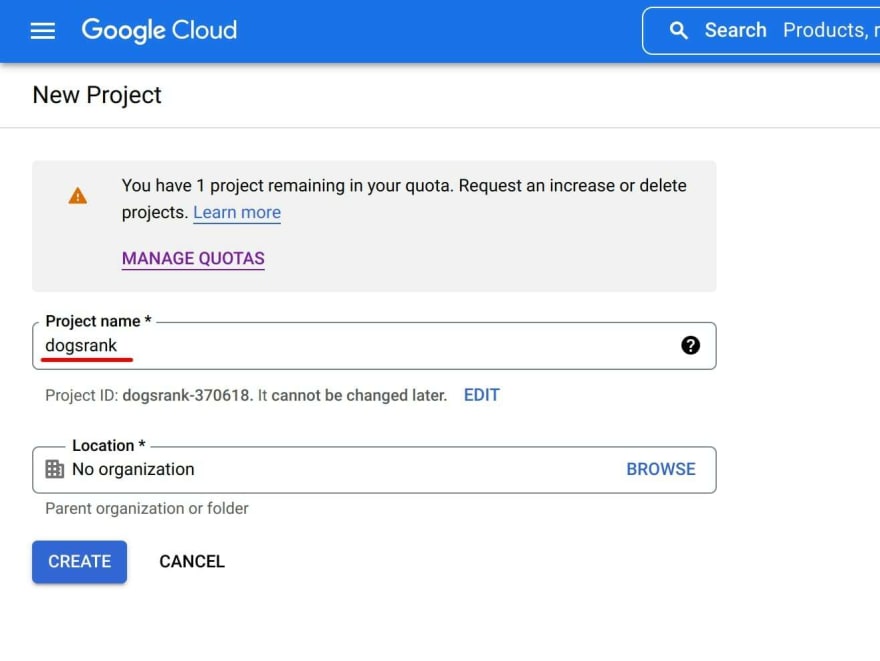The image size is (880, 661).
Task: Click the quota remaining warning message
Action: [x=404, y=199]
